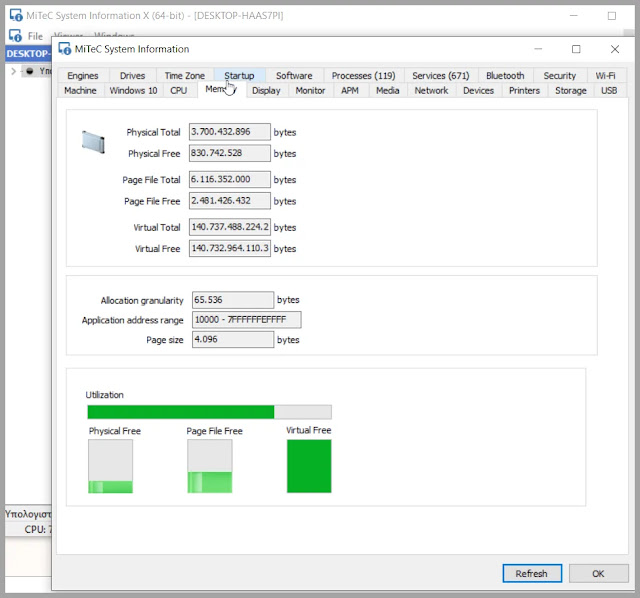Screen dimensions: 640x598
Task: Switch to the Windows 10 tab
Action: 133,91
